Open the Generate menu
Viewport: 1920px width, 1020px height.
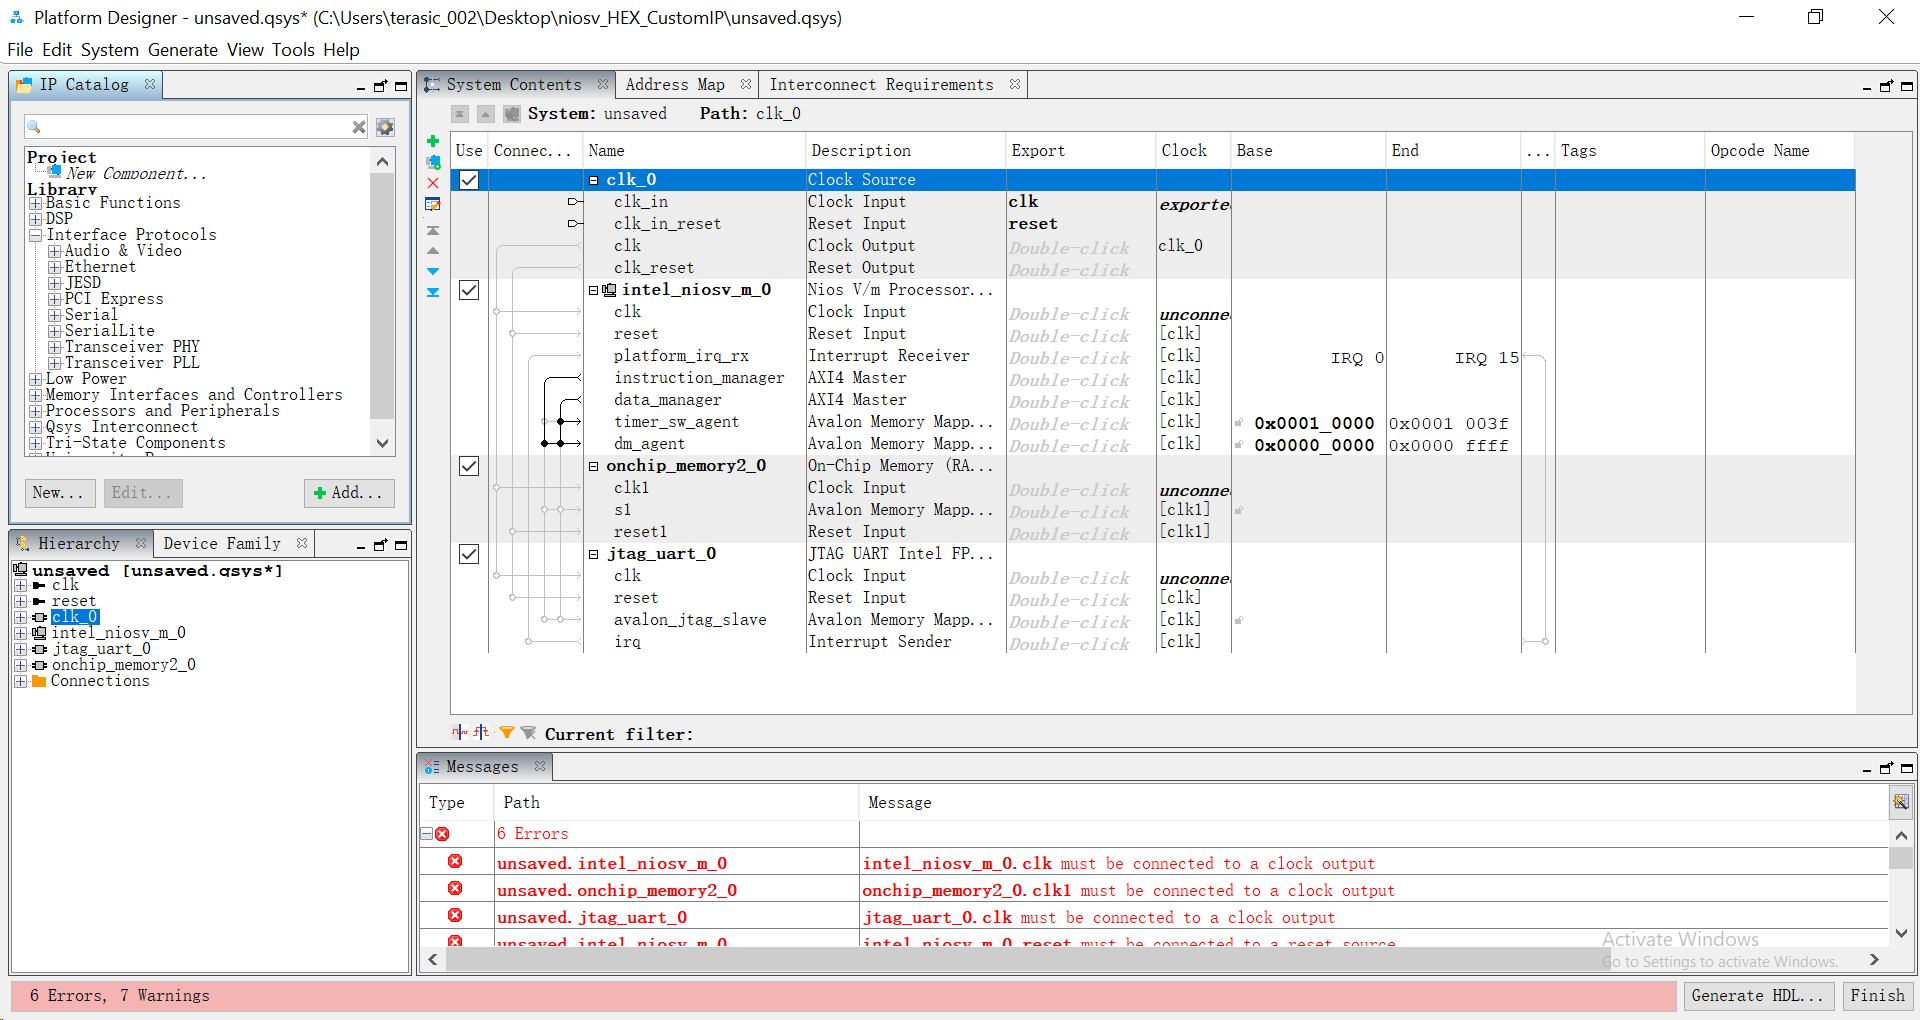pyautogui.click(x=183, y=50)
